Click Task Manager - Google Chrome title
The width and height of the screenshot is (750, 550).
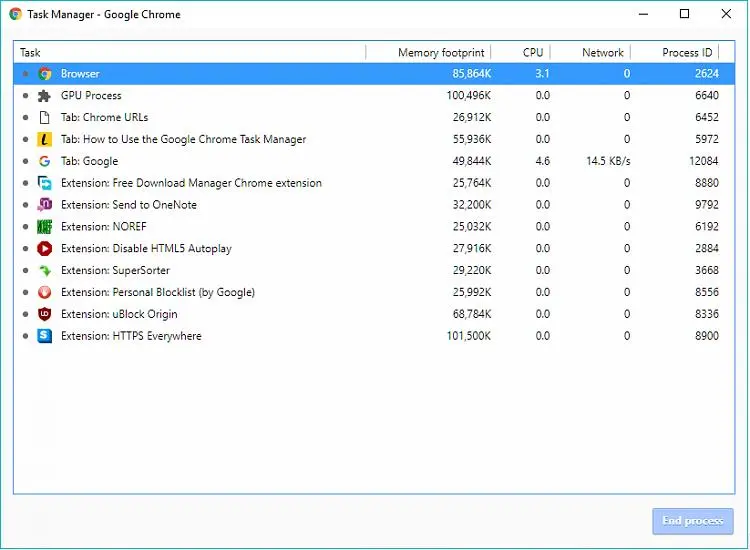pos(104,14)
